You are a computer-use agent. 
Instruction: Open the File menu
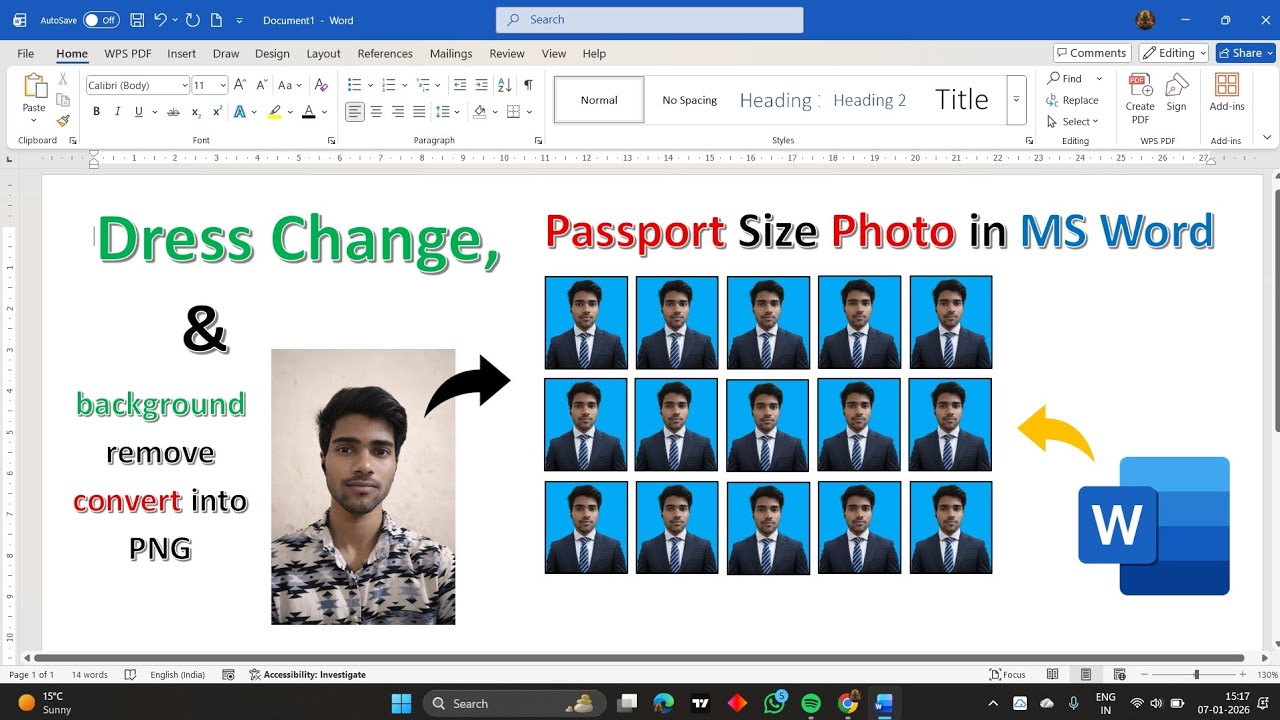coord(26,53)
